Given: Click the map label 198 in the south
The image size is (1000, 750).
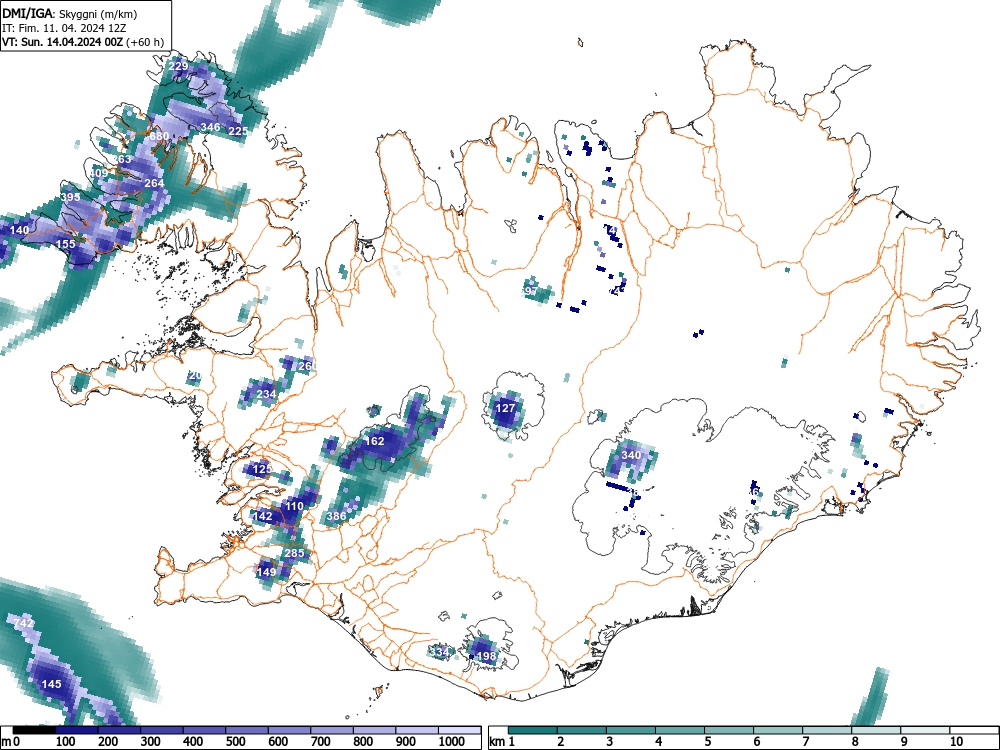Looking at the screenshot, I should click(486, 656).
